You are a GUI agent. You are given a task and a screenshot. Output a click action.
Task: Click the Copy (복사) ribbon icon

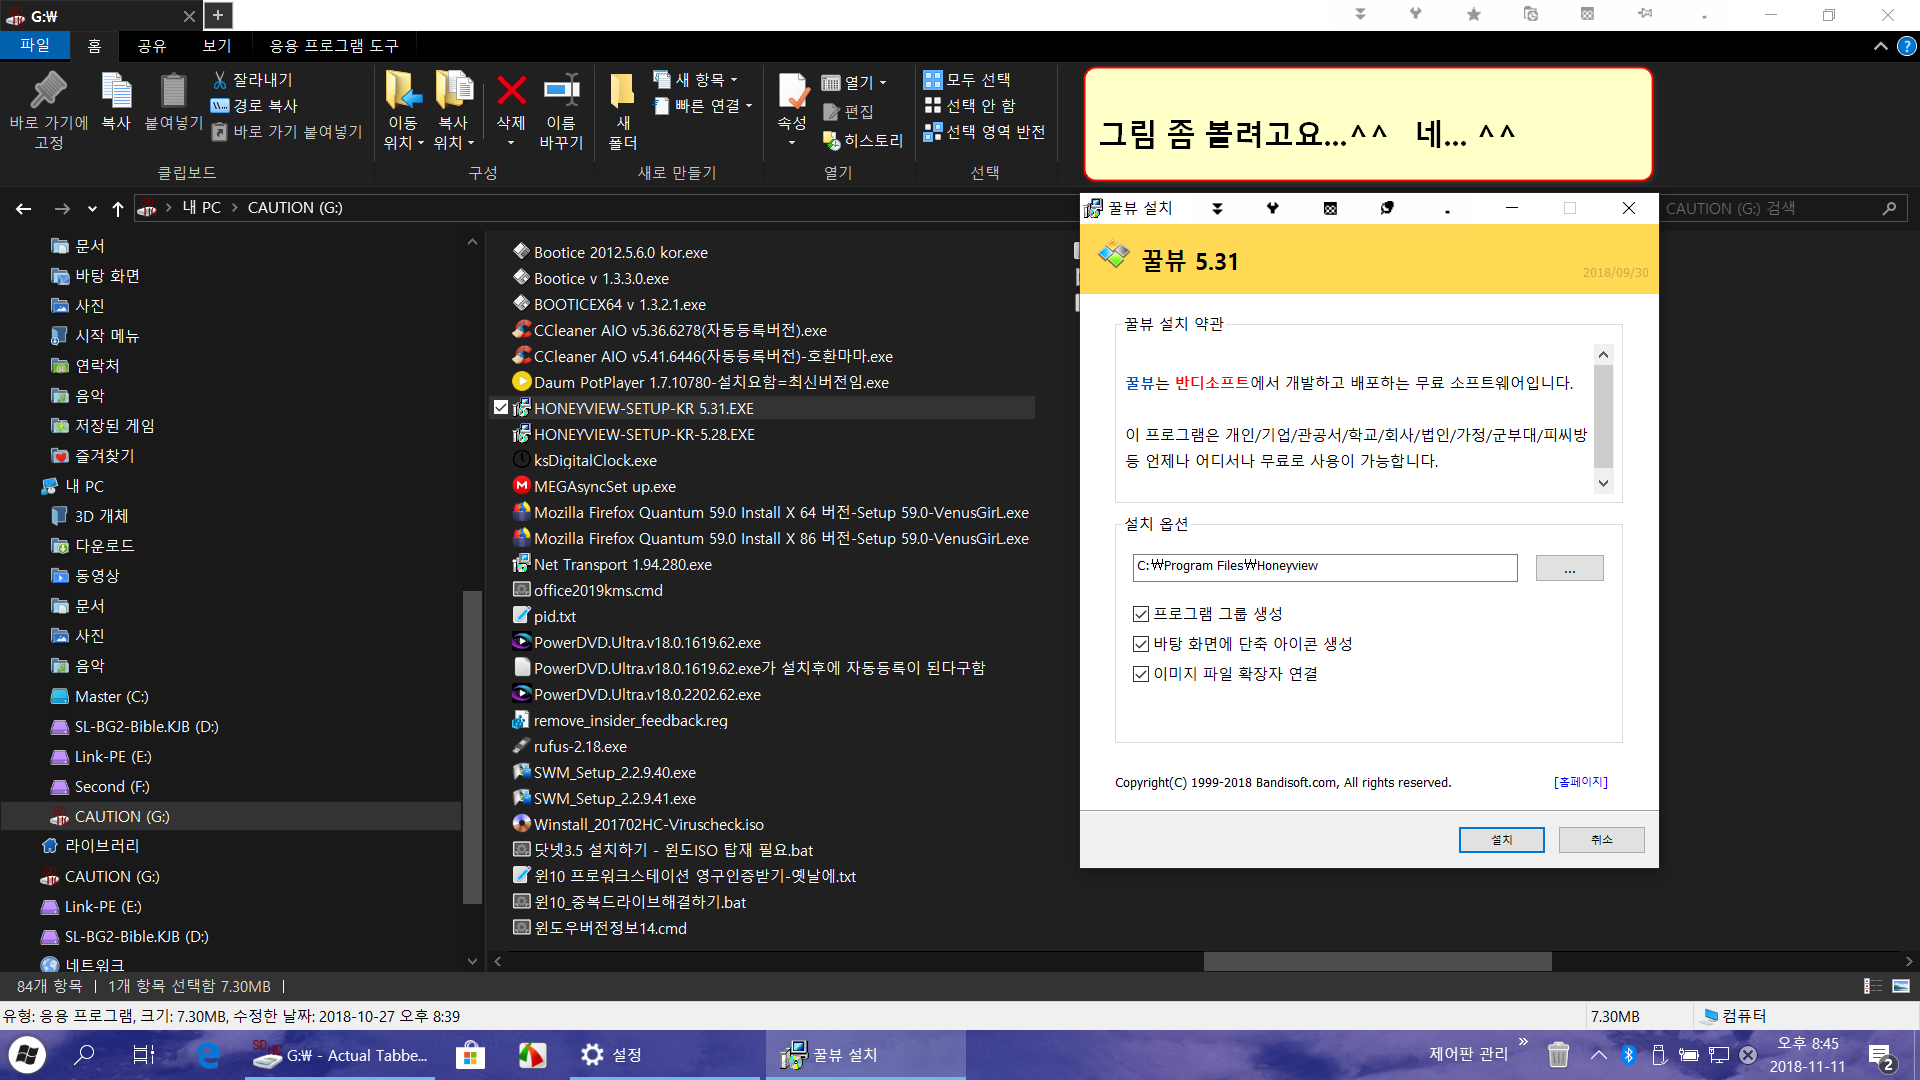[116, 91]
